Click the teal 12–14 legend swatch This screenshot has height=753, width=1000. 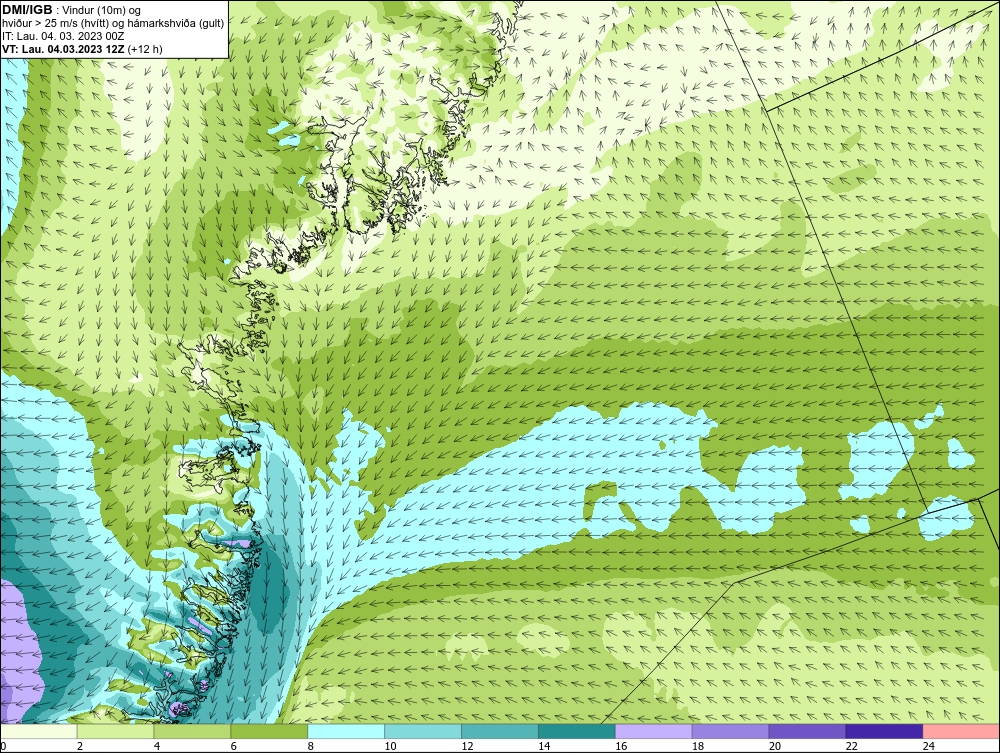[x=499, y=731]
